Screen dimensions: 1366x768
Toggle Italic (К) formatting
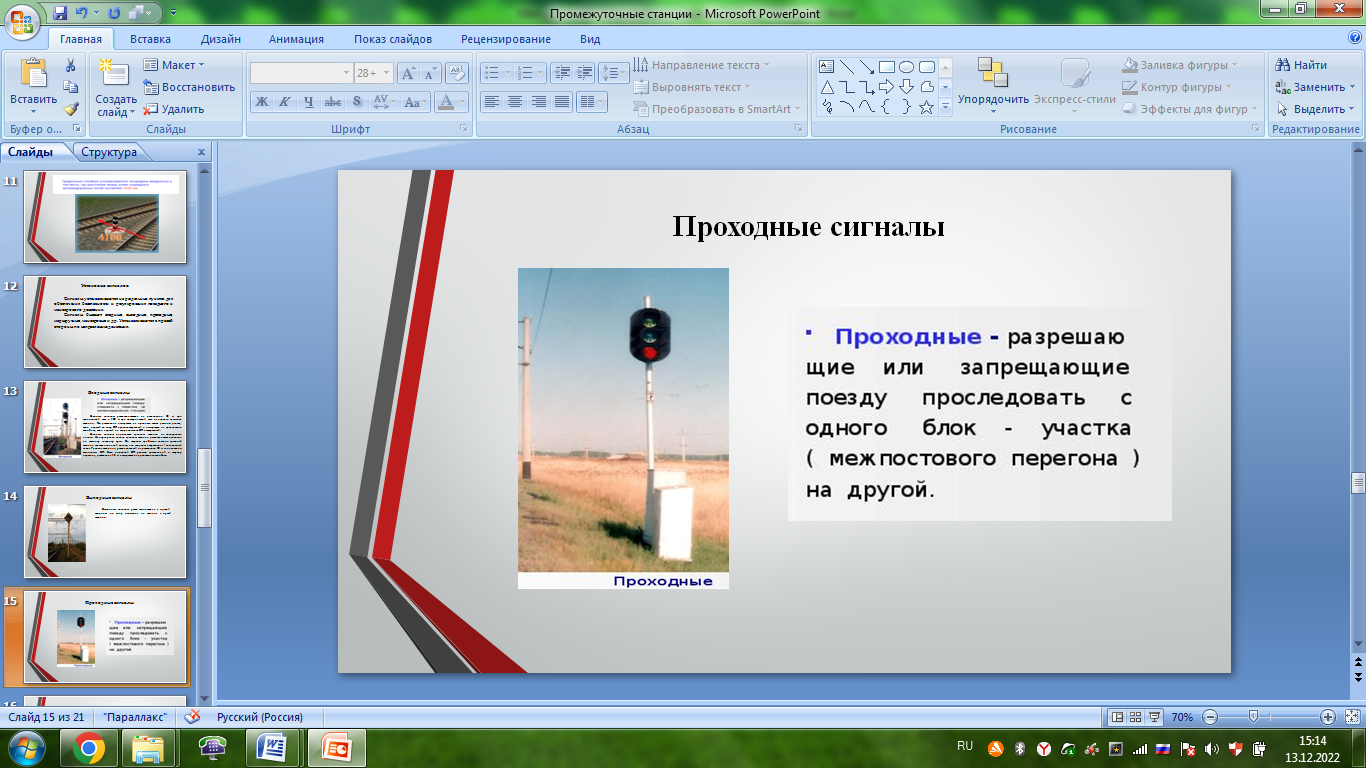tap(284, 102)
